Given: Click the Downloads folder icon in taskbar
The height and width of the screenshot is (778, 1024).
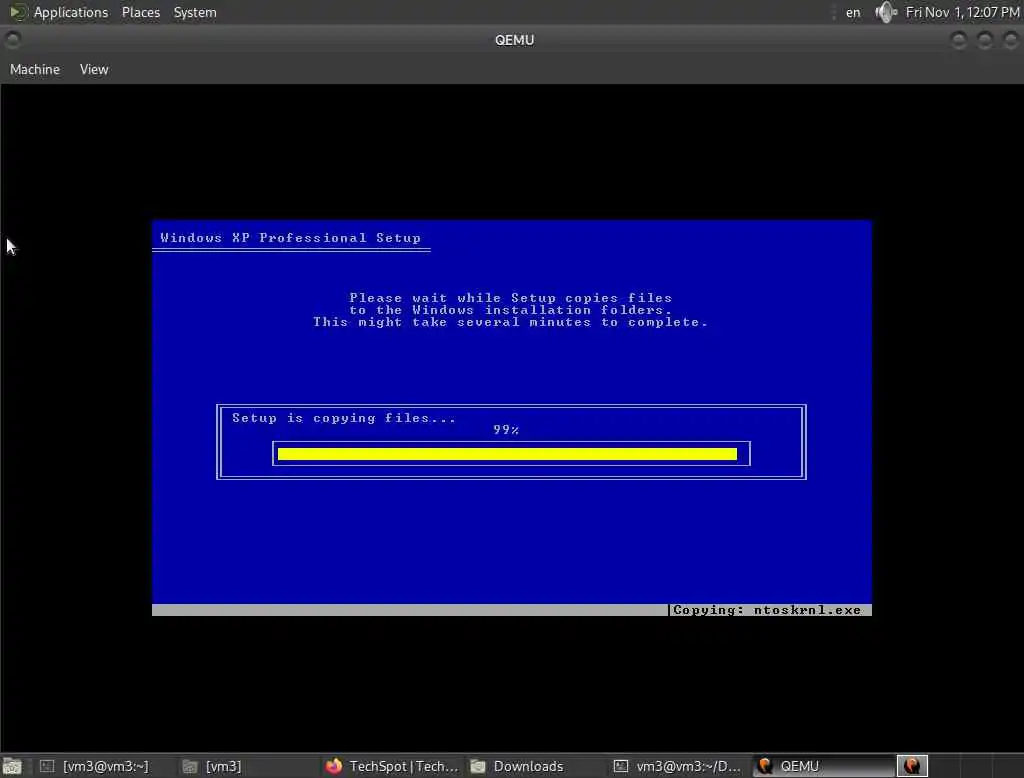Looking at the screenshot, I should click(478, 766).
